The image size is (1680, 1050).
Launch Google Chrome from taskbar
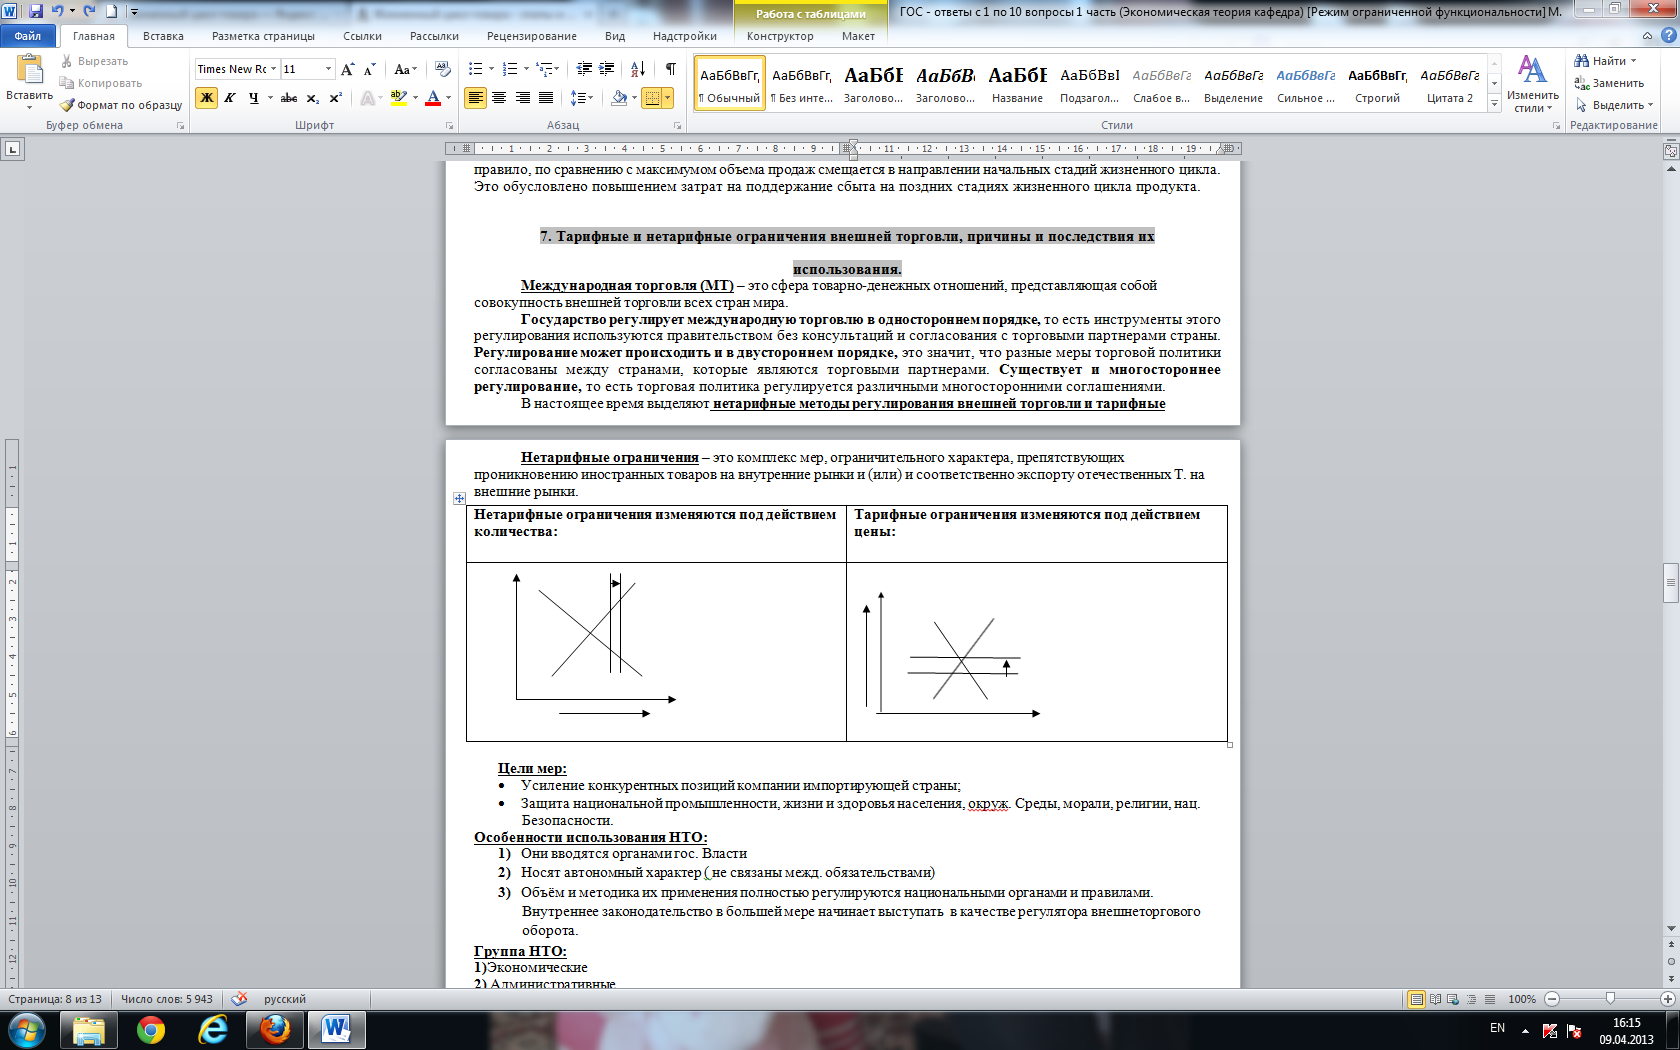pos(151,1030)
